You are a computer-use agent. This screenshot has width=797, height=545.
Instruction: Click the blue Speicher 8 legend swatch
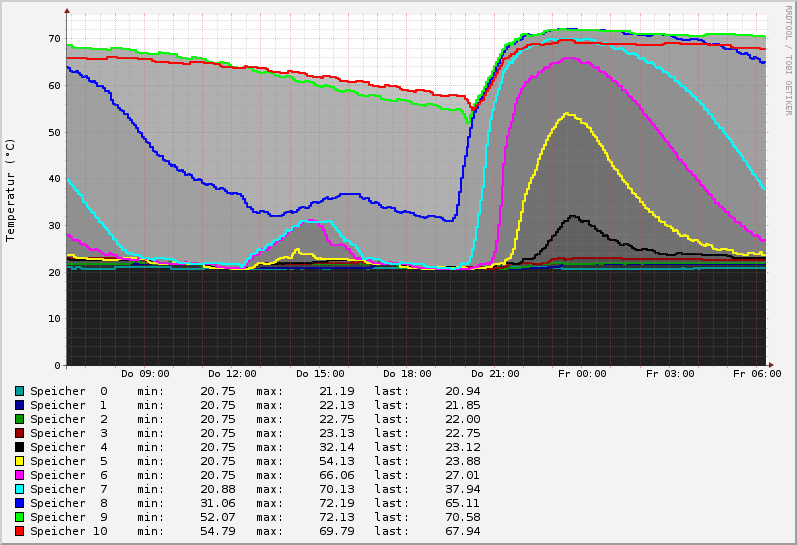pos(19,503)
